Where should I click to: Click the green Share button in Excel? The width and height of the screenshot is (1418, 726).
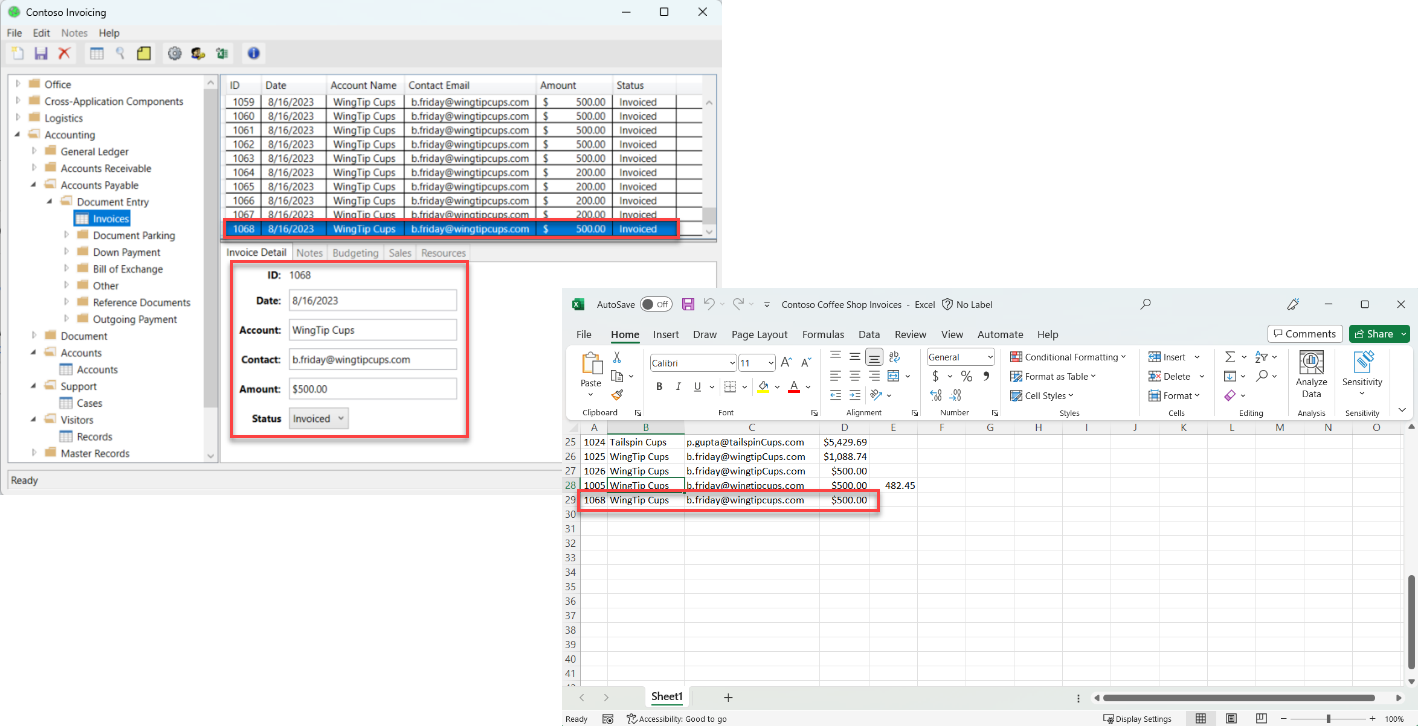point(1379,334)
